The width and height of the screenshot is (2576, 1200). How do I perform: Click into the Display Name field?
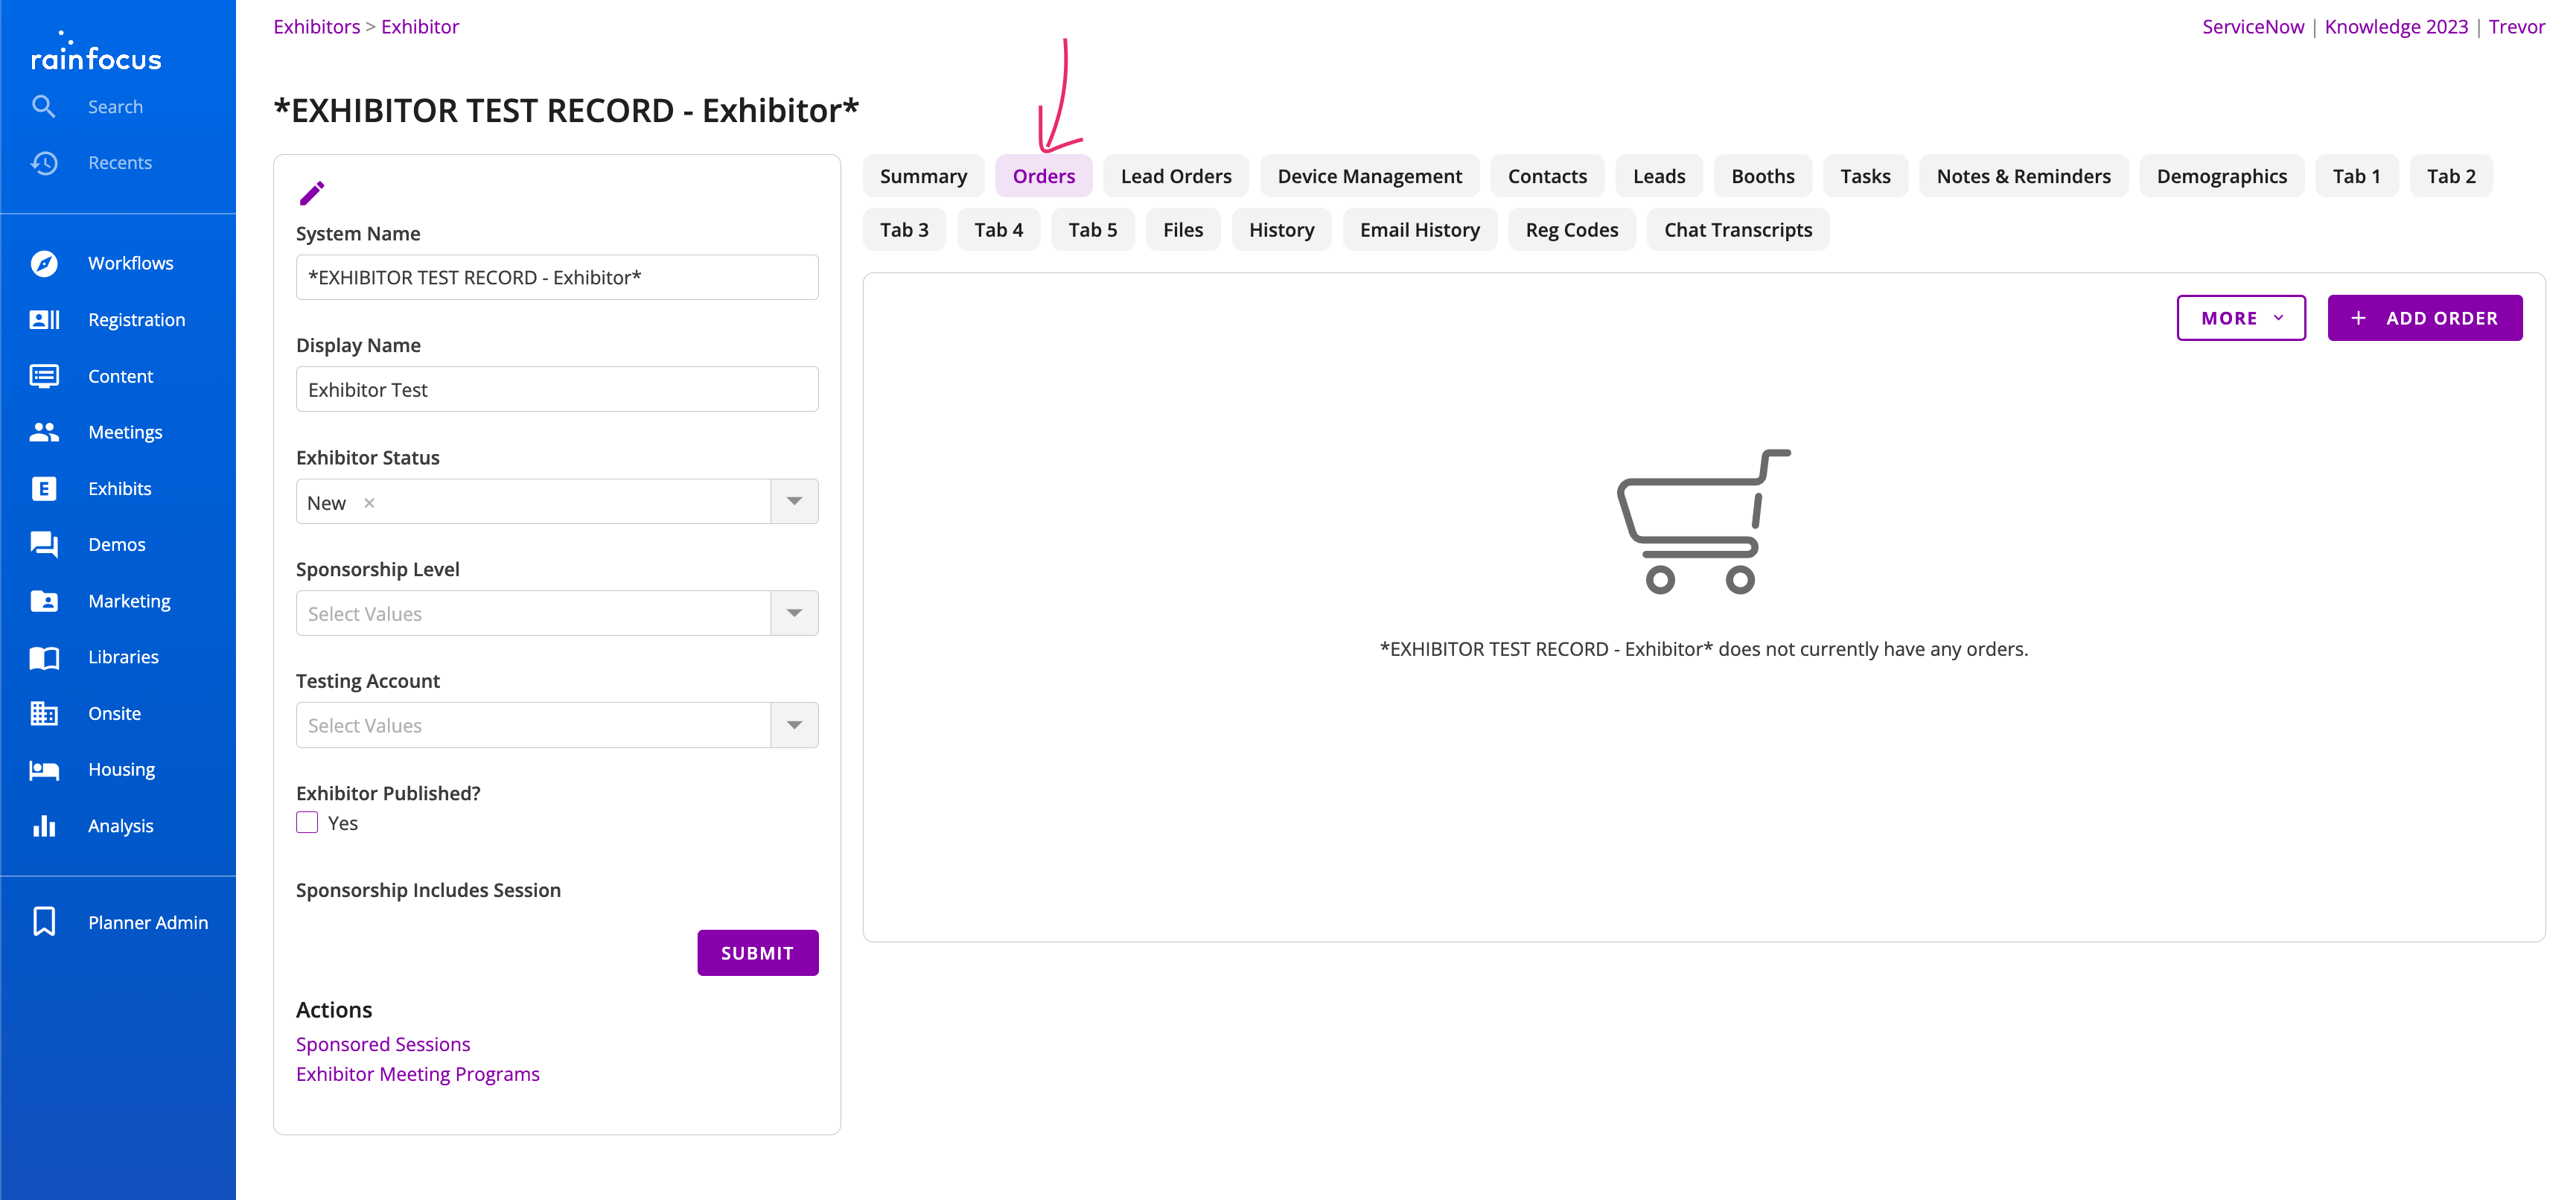(557, 390)
